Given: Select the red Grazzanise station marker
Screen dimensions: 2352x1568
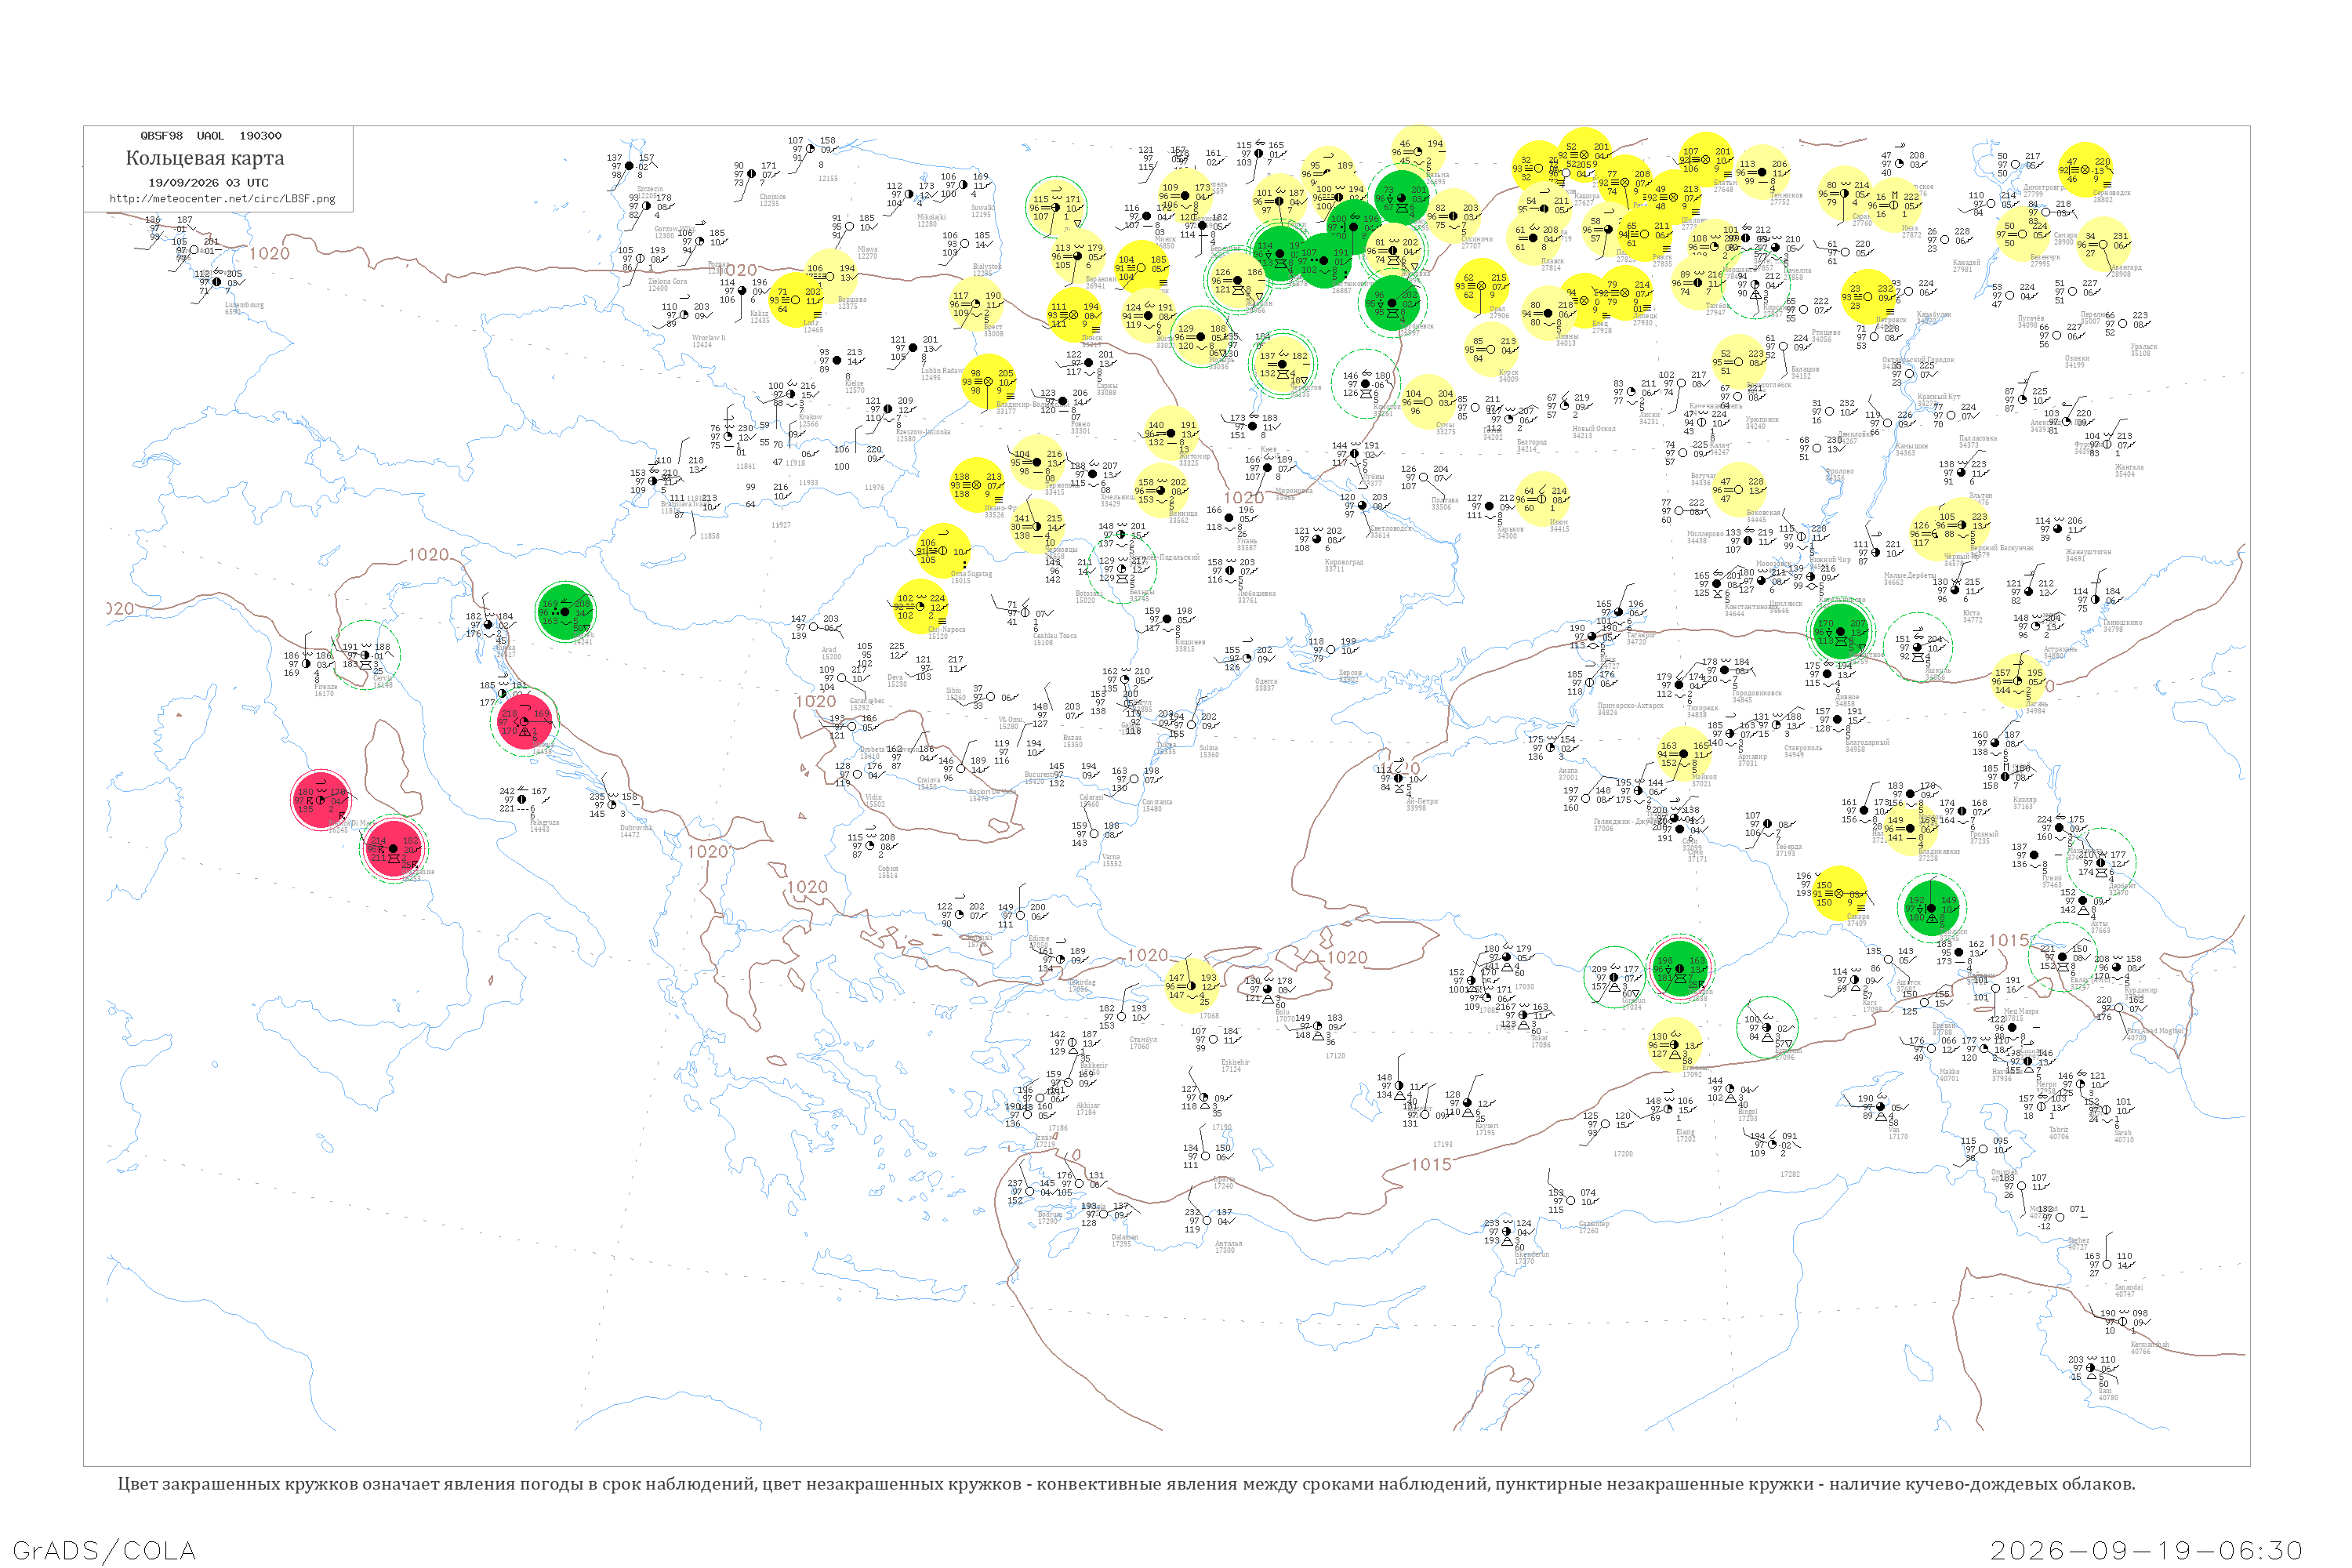Looking at the screenshot, I should [x=394, y=849].
